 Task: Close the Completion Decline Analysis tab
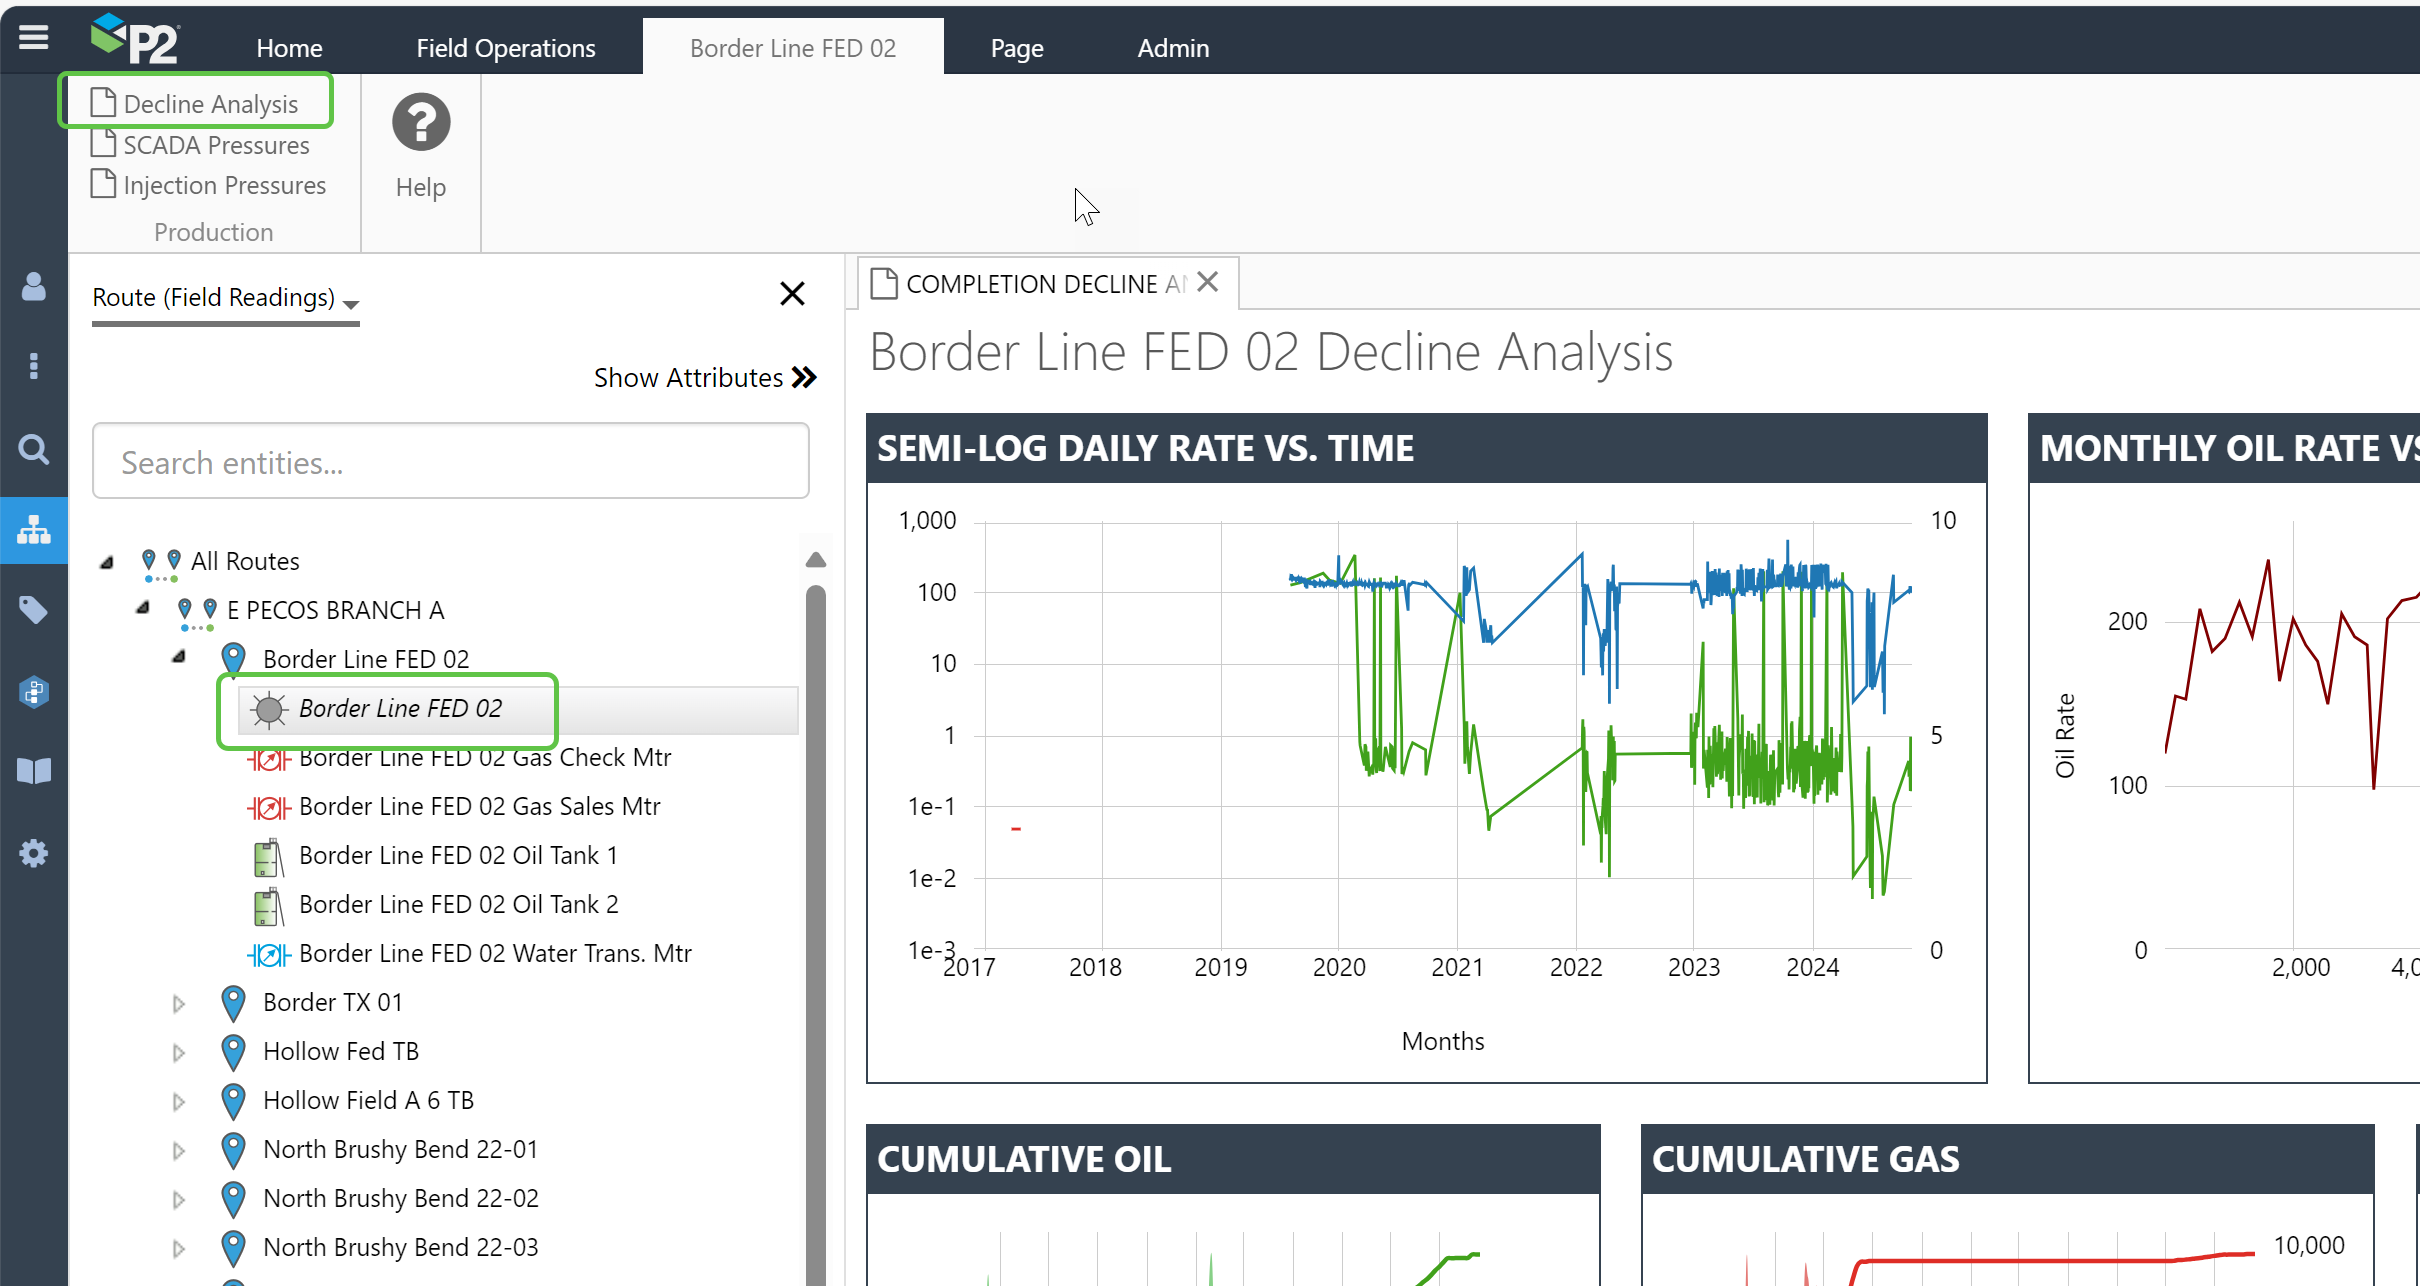1208,282
